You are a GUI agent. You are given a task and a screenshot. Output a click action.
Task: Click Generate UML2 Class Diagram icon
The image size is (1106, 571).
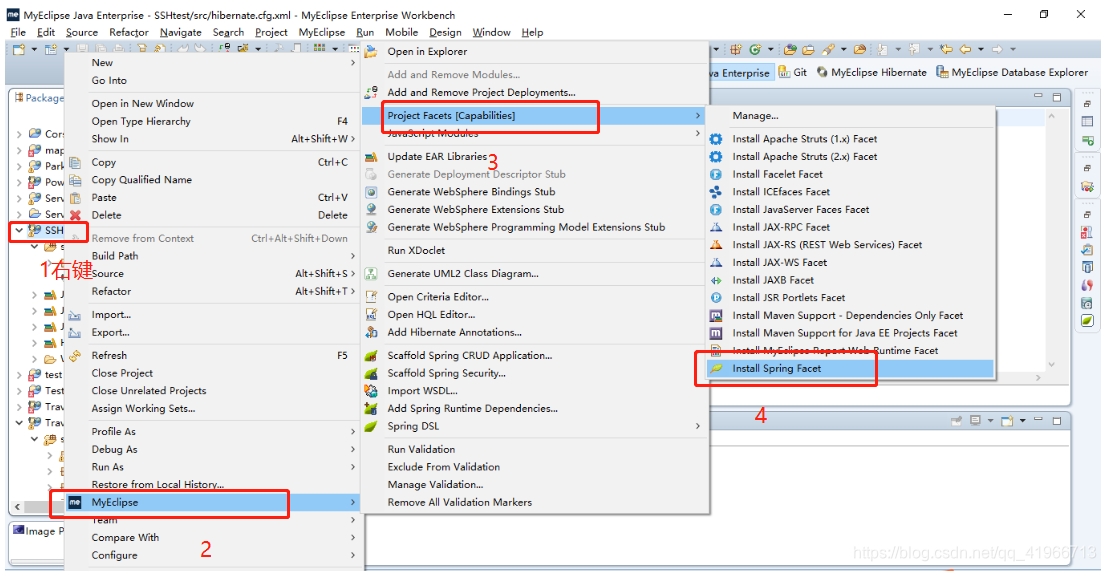pyautogui.click(x=371, y=274)
